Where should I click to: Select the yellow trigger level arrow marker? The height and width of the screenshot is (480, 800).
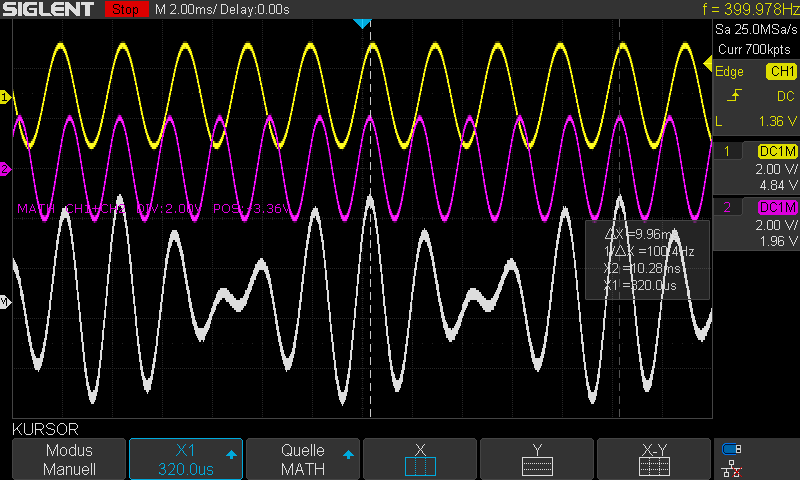[x=708, y=64]
